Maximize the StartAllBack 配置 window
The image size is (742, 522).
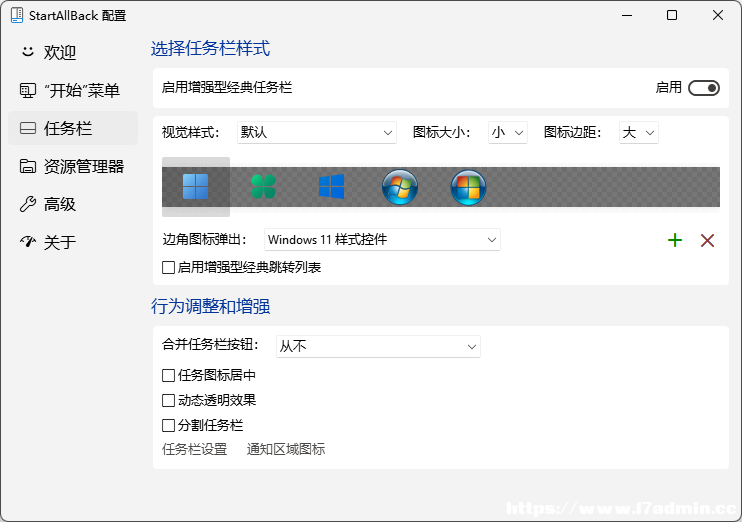point(672,15)
